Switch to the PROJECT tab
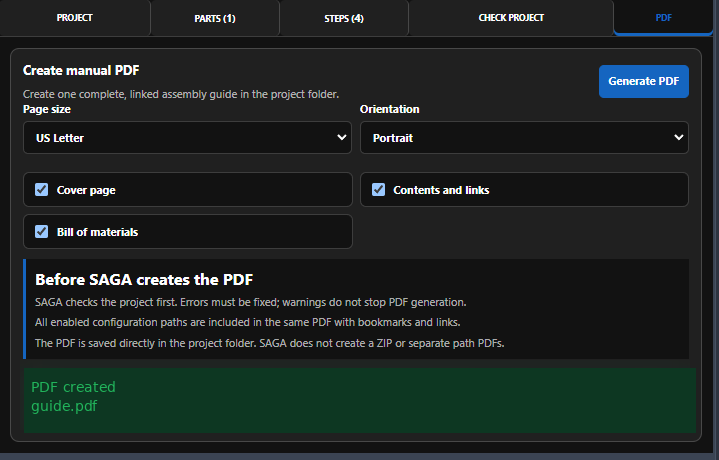 tap(75, 18)
